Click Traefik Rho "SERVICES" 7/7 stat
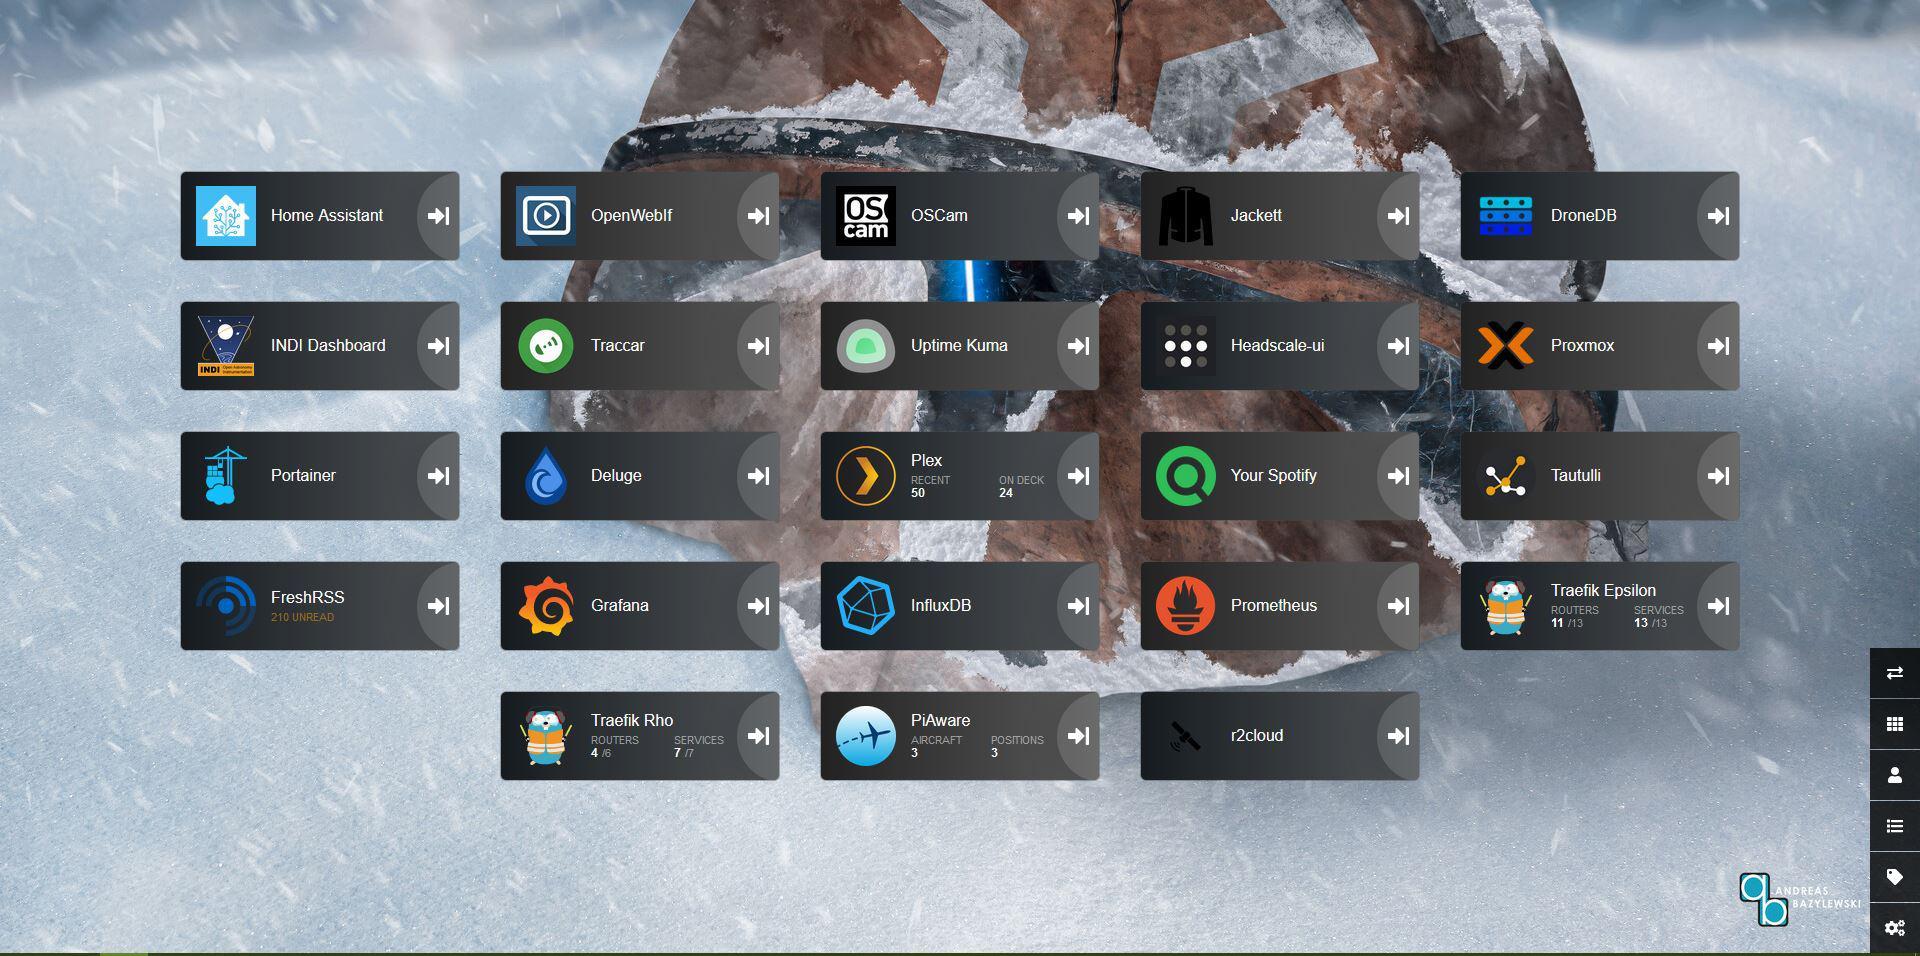This screenshot has height=956, width=1920. point(698,746)
